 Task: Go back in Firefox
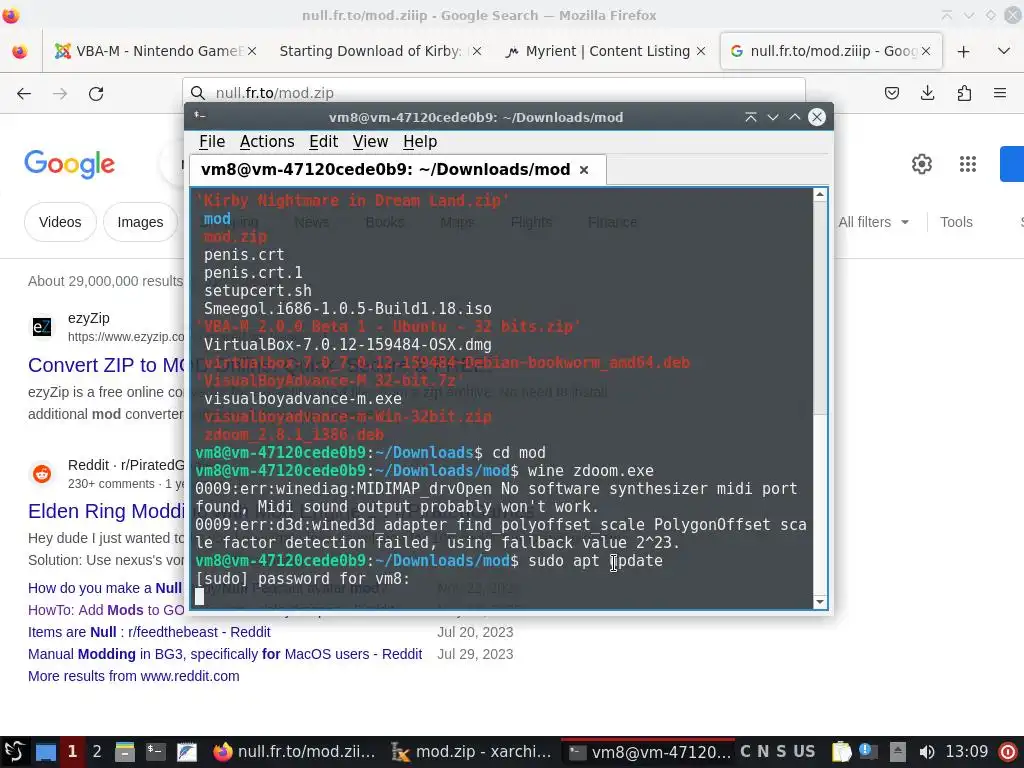(x=24, y=93)
